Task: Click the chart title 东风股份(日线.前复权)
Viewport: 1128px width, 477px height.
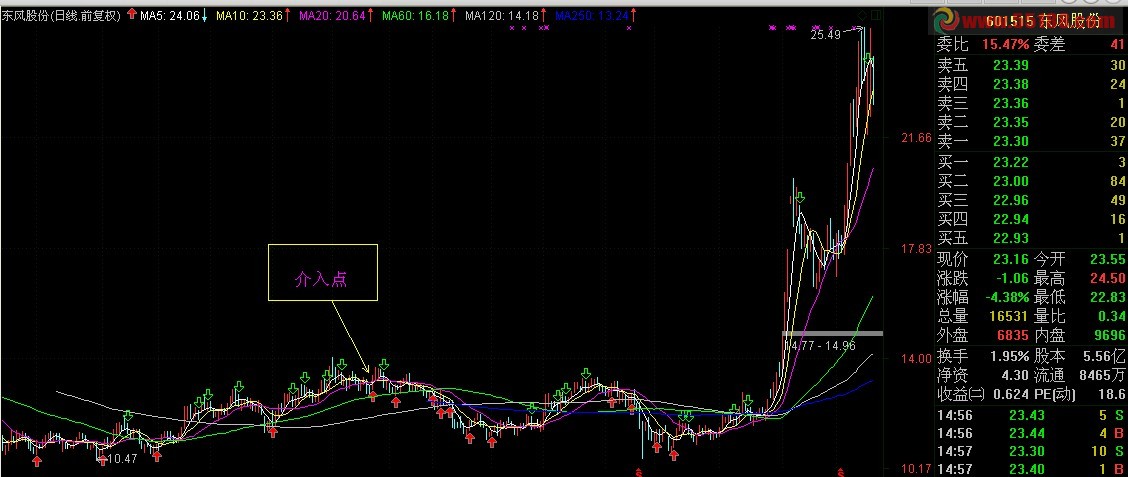Action: (x=60, y=14)
